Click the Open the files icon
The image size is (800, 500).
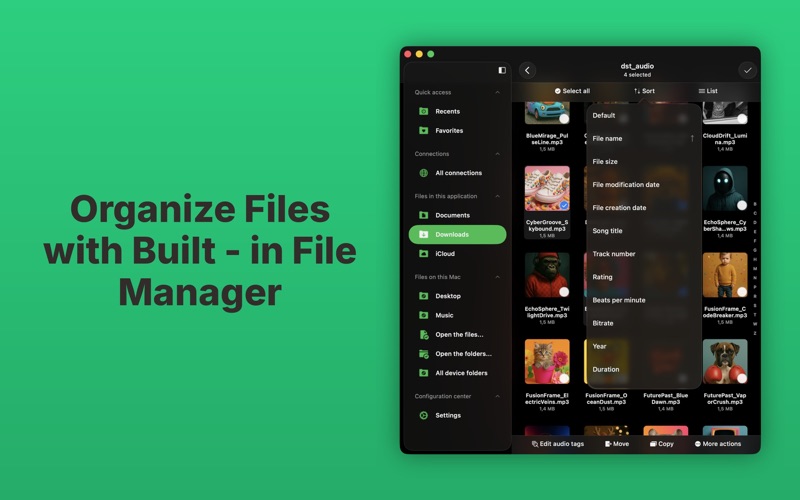[423, 335]
